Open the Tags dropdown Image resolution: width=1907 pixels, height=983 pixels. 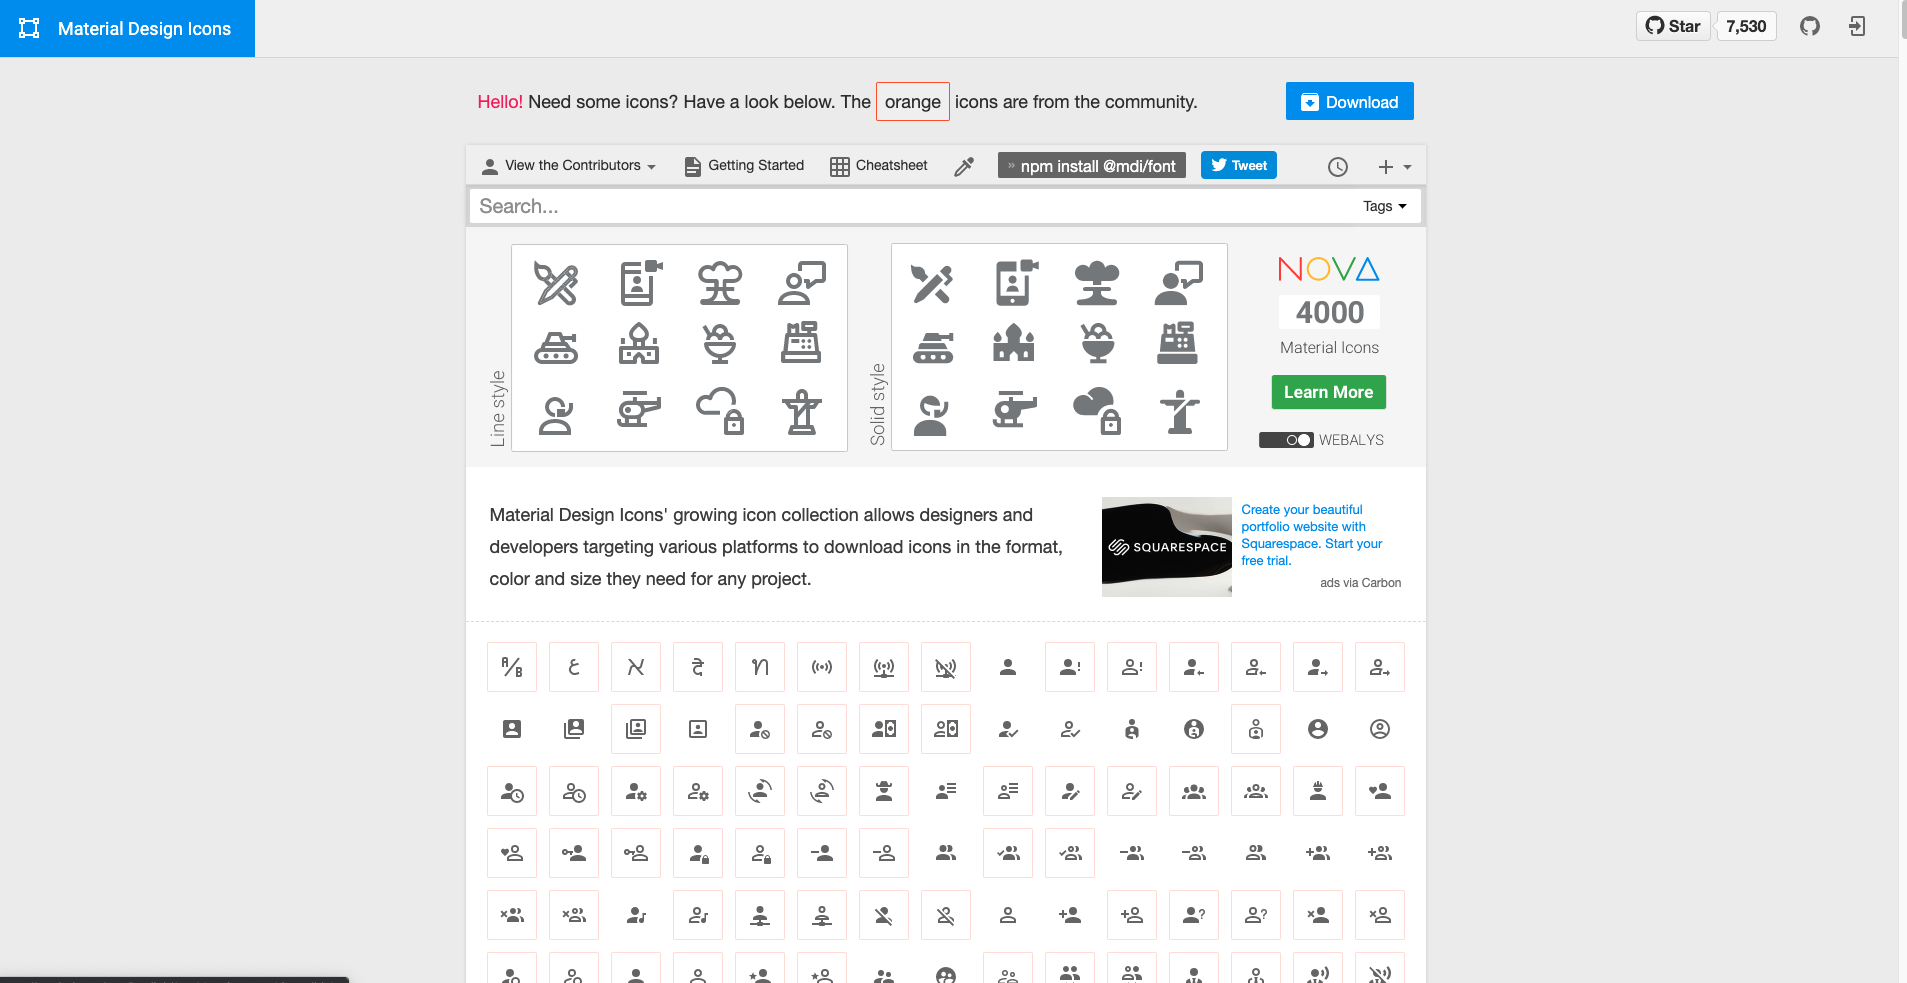pyautogui.click(x=1385, y=206)
